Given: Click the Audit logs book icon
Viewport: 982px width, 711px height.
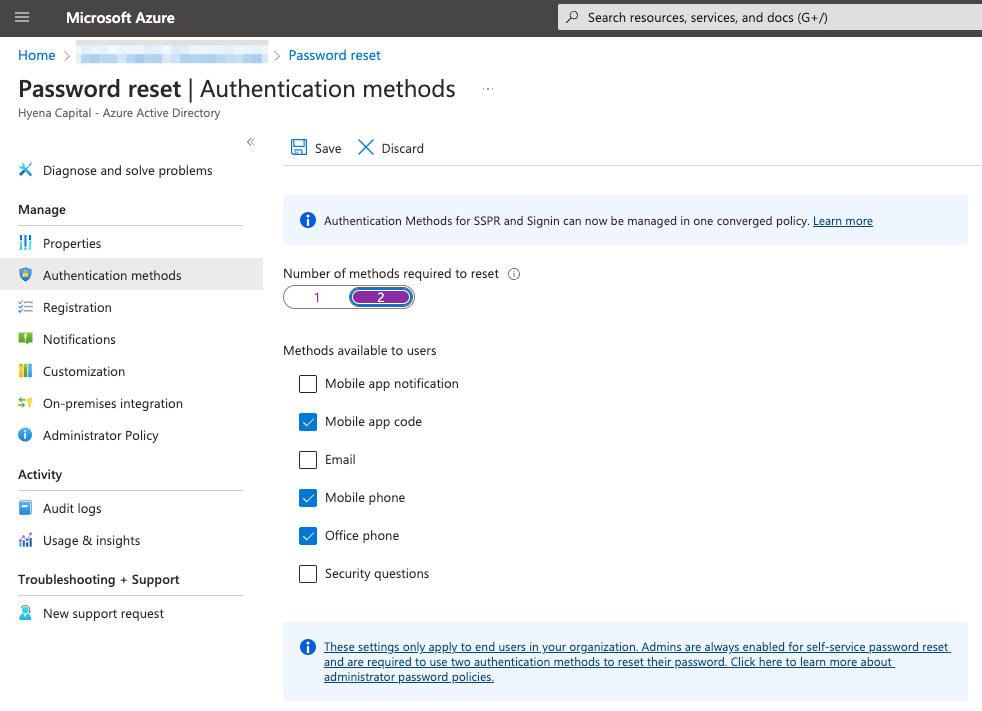Looking at the screenshot, I should [25, 508].
